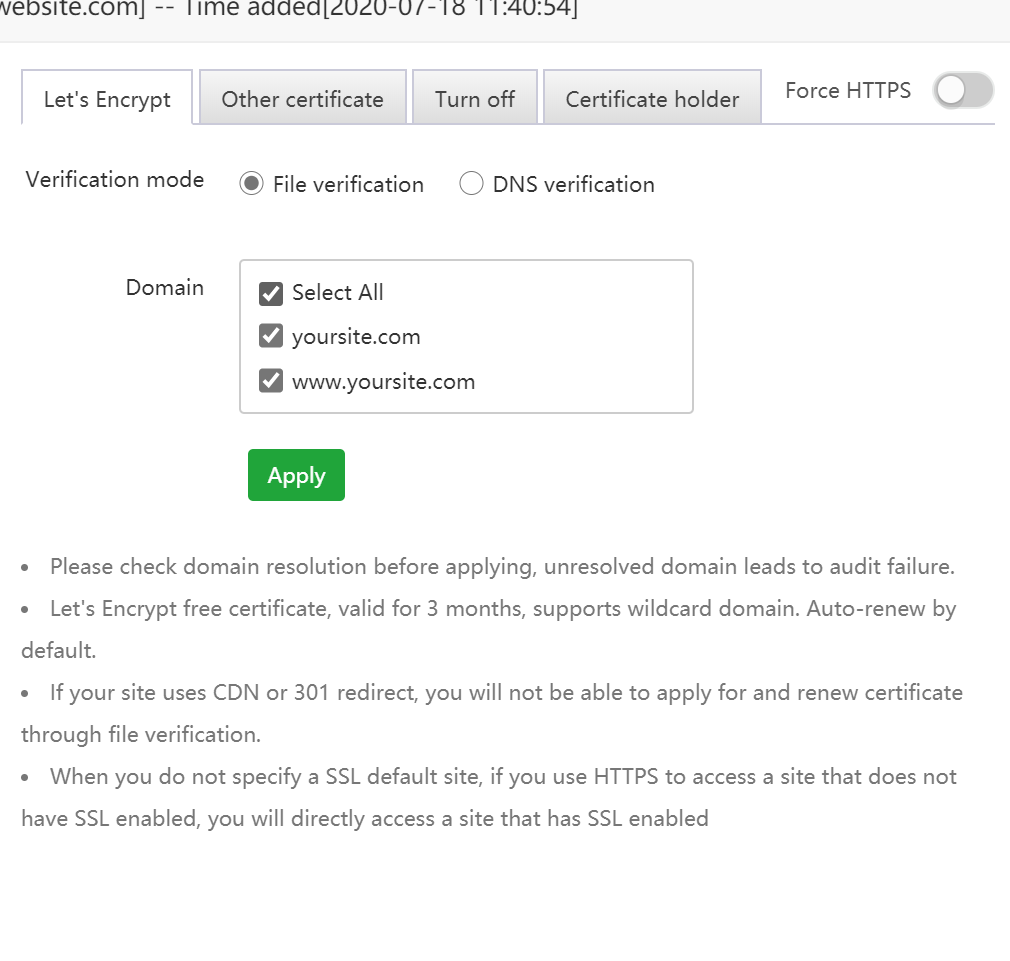This screenshot has height=961, width=1010.
Task: Click the www.yoursite.com domain name text
Action: point(383,382)
